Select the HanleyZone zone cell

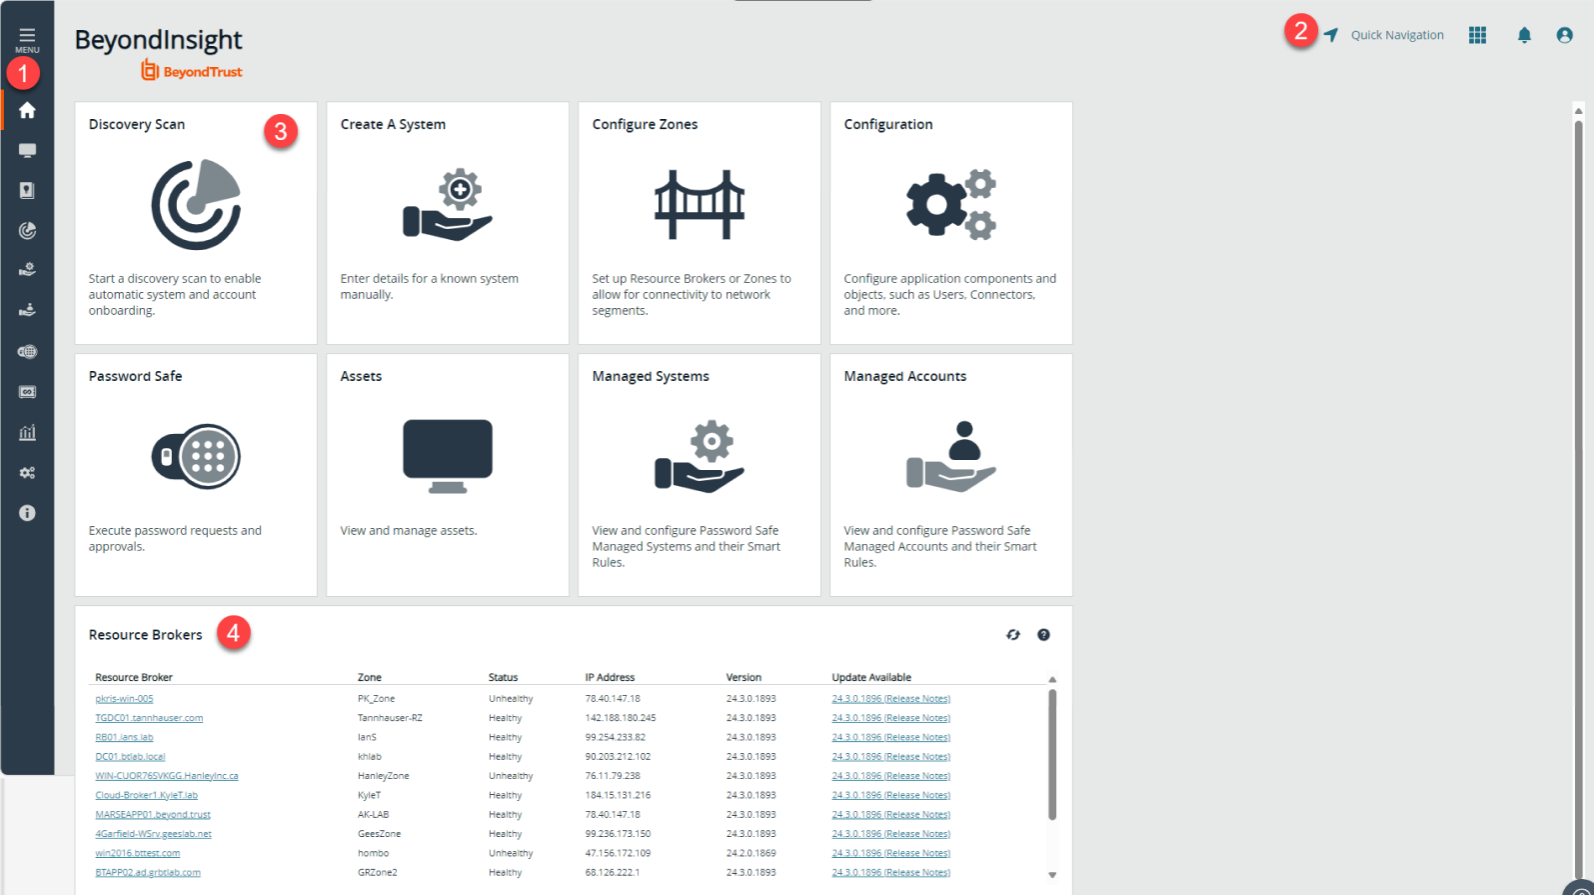[383, 776]
